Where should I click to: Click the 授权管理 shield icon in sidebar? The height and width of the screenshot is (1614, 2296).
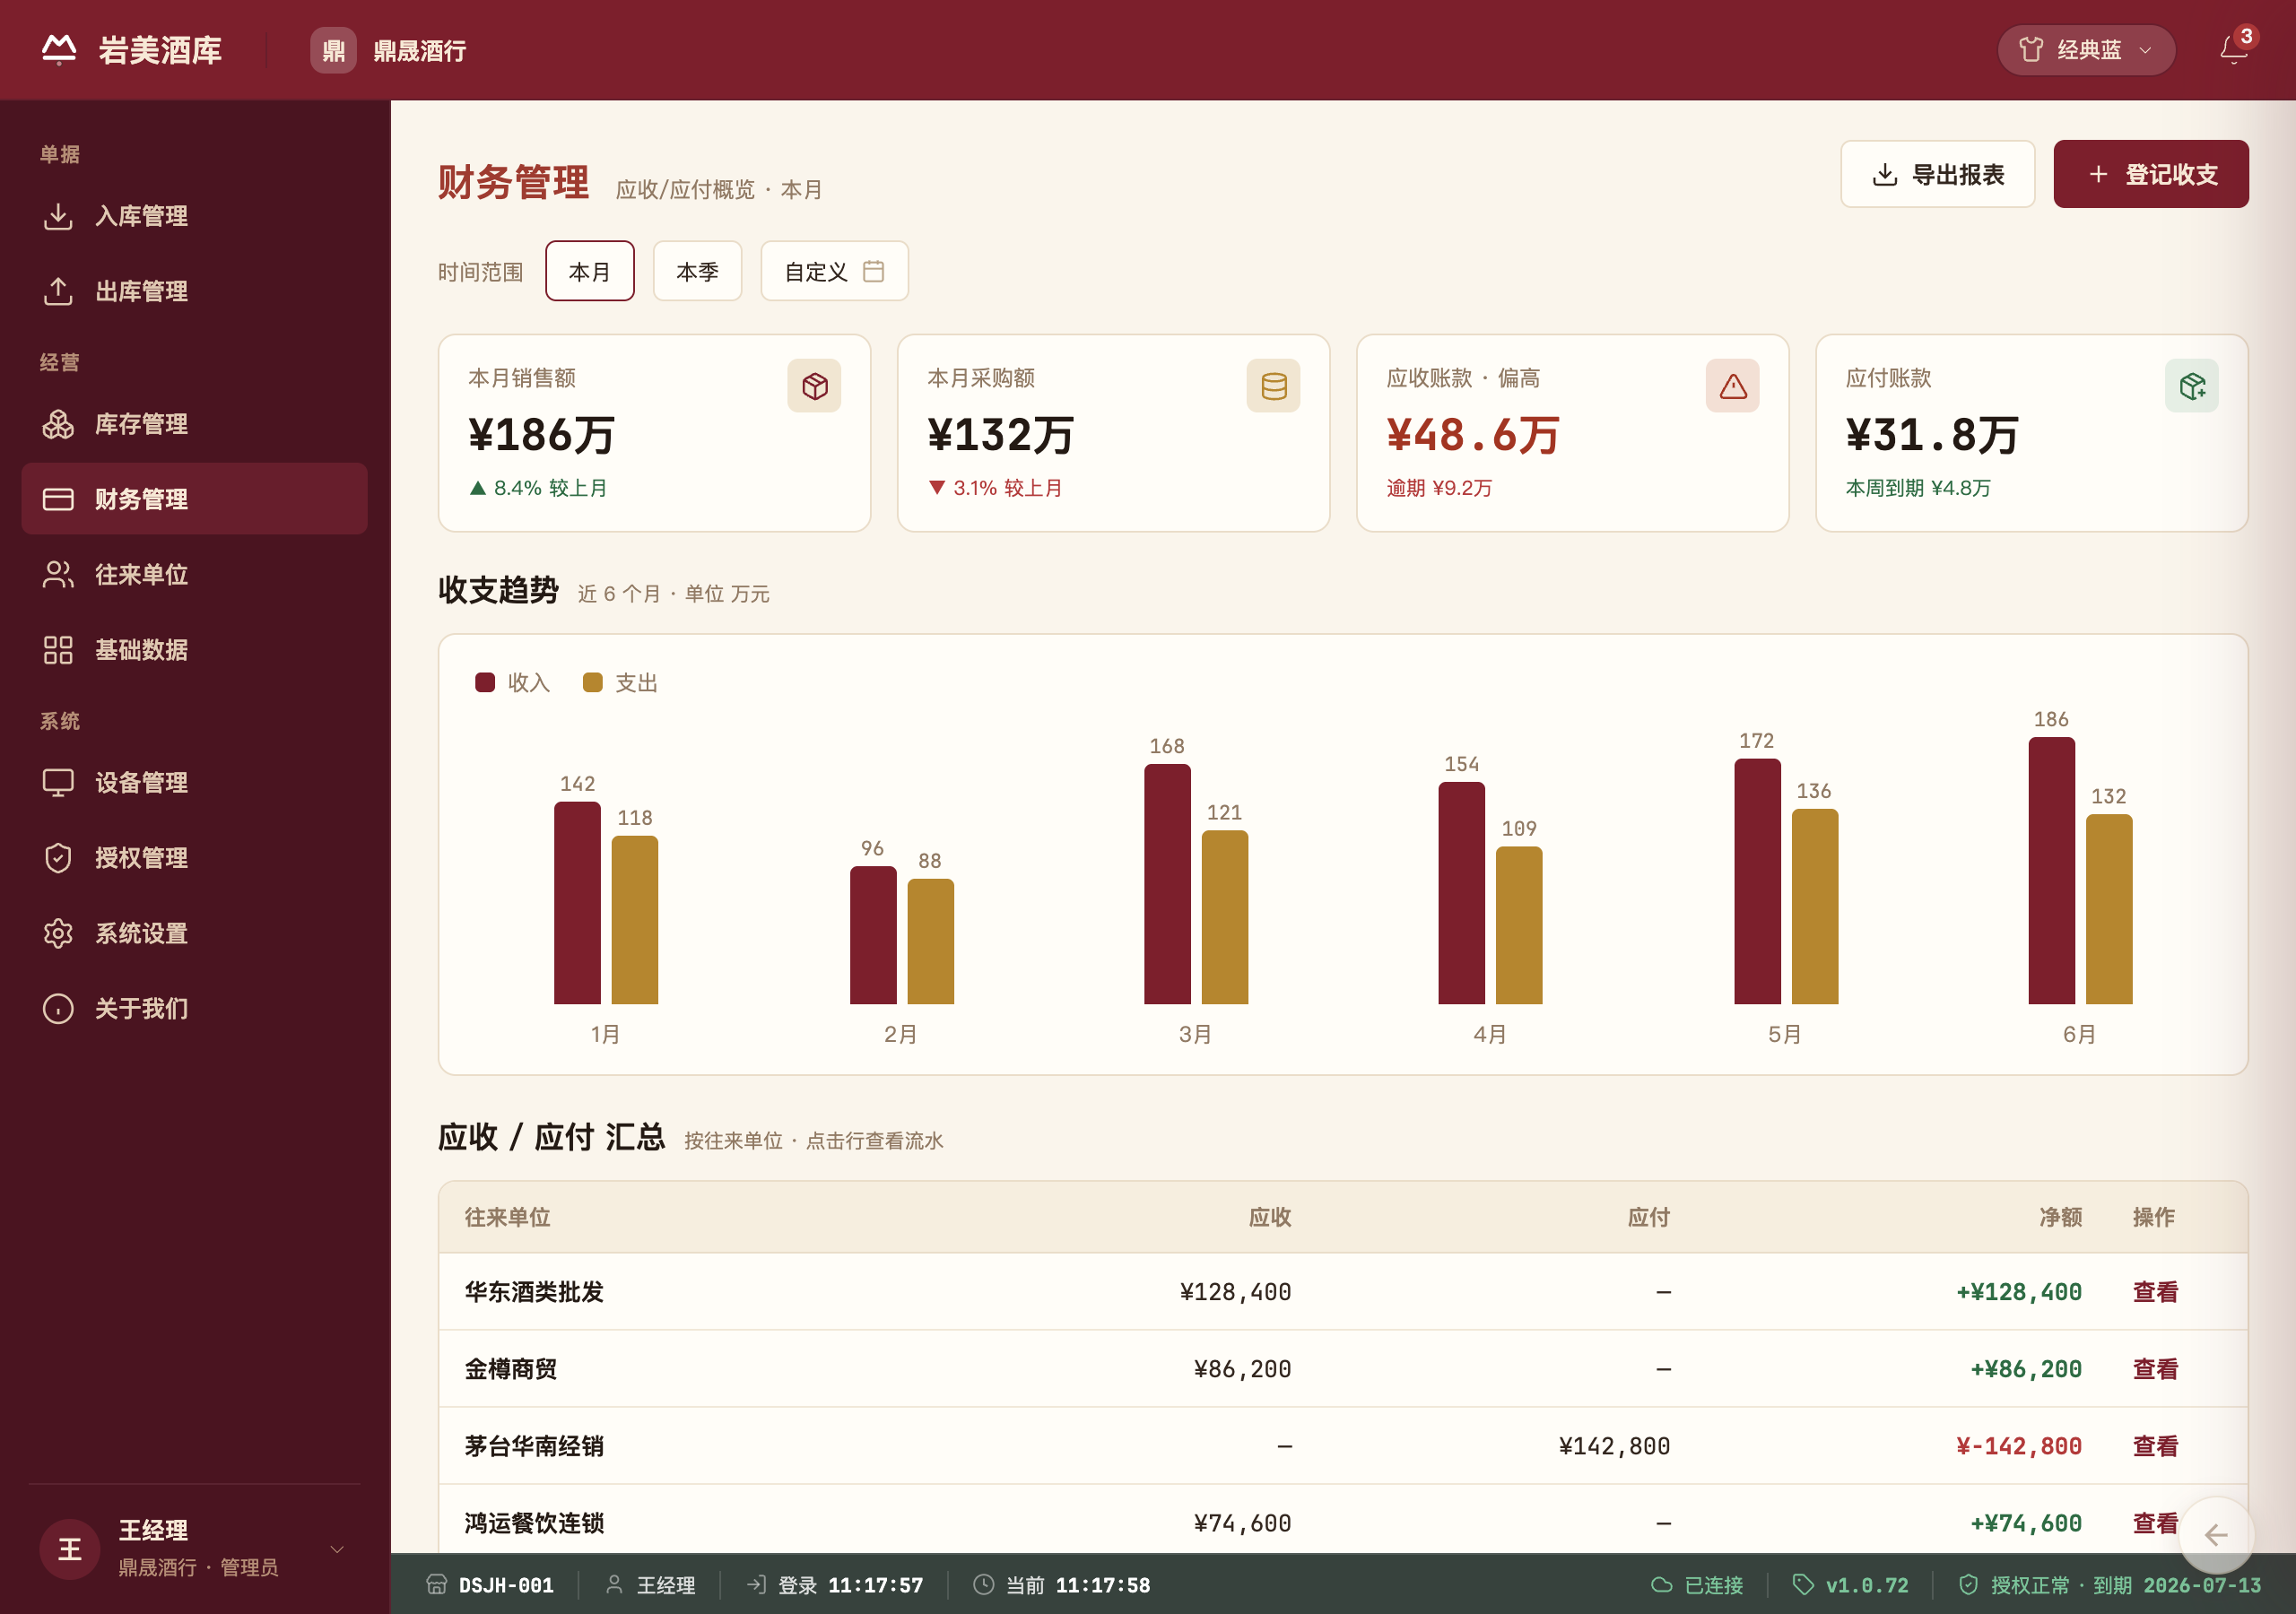(58, 858)
